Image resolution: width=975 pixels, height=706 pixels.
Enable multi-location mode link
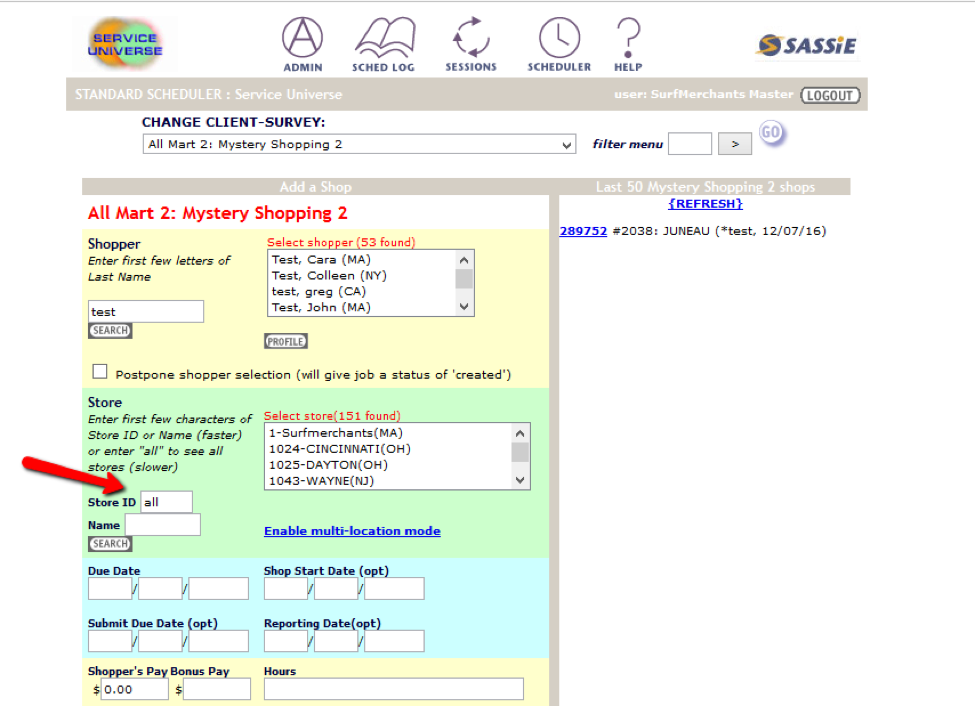(x=352, y=531)
